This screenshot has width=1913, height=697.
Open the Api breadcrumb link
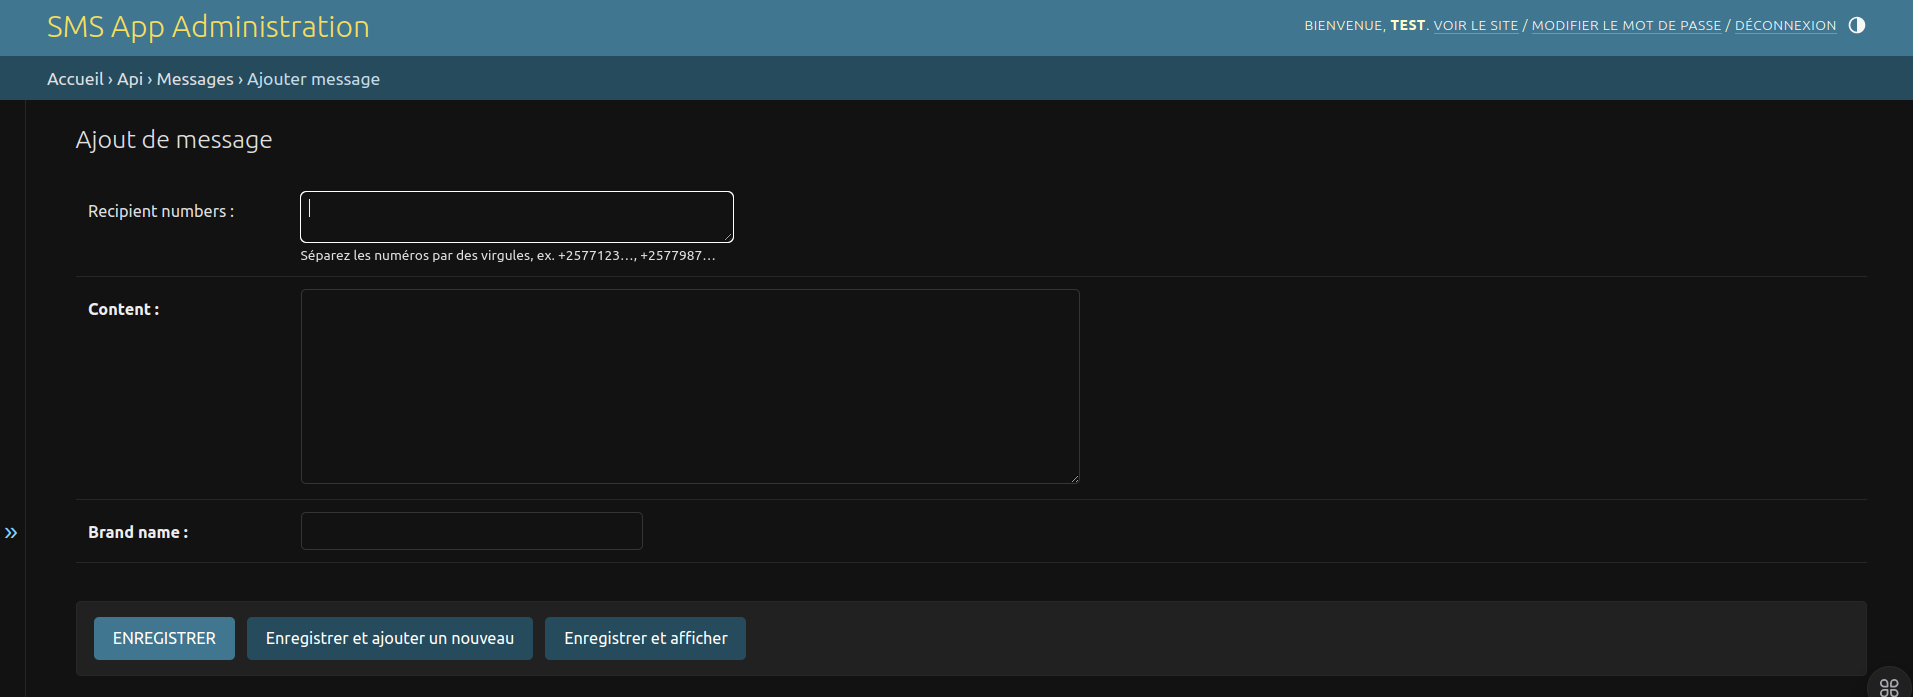click(x=130, y=79)
